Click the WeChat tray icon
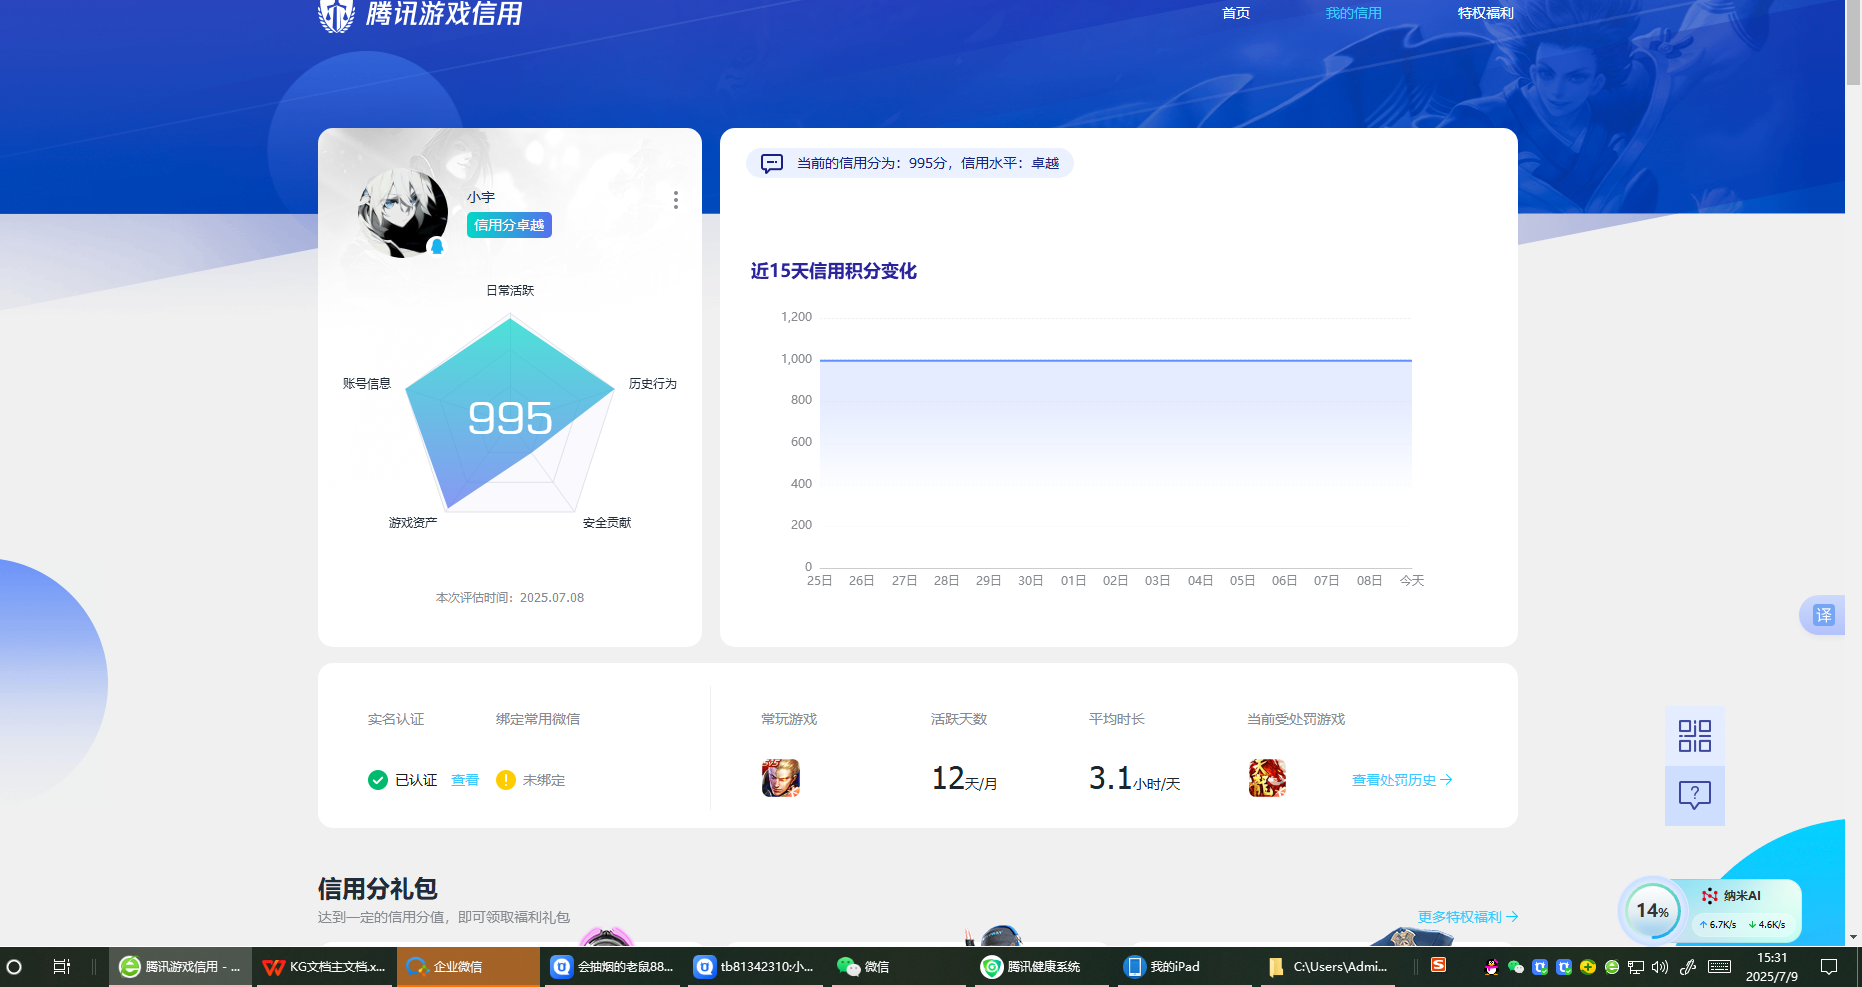1862x987 pixels. 1516,967
